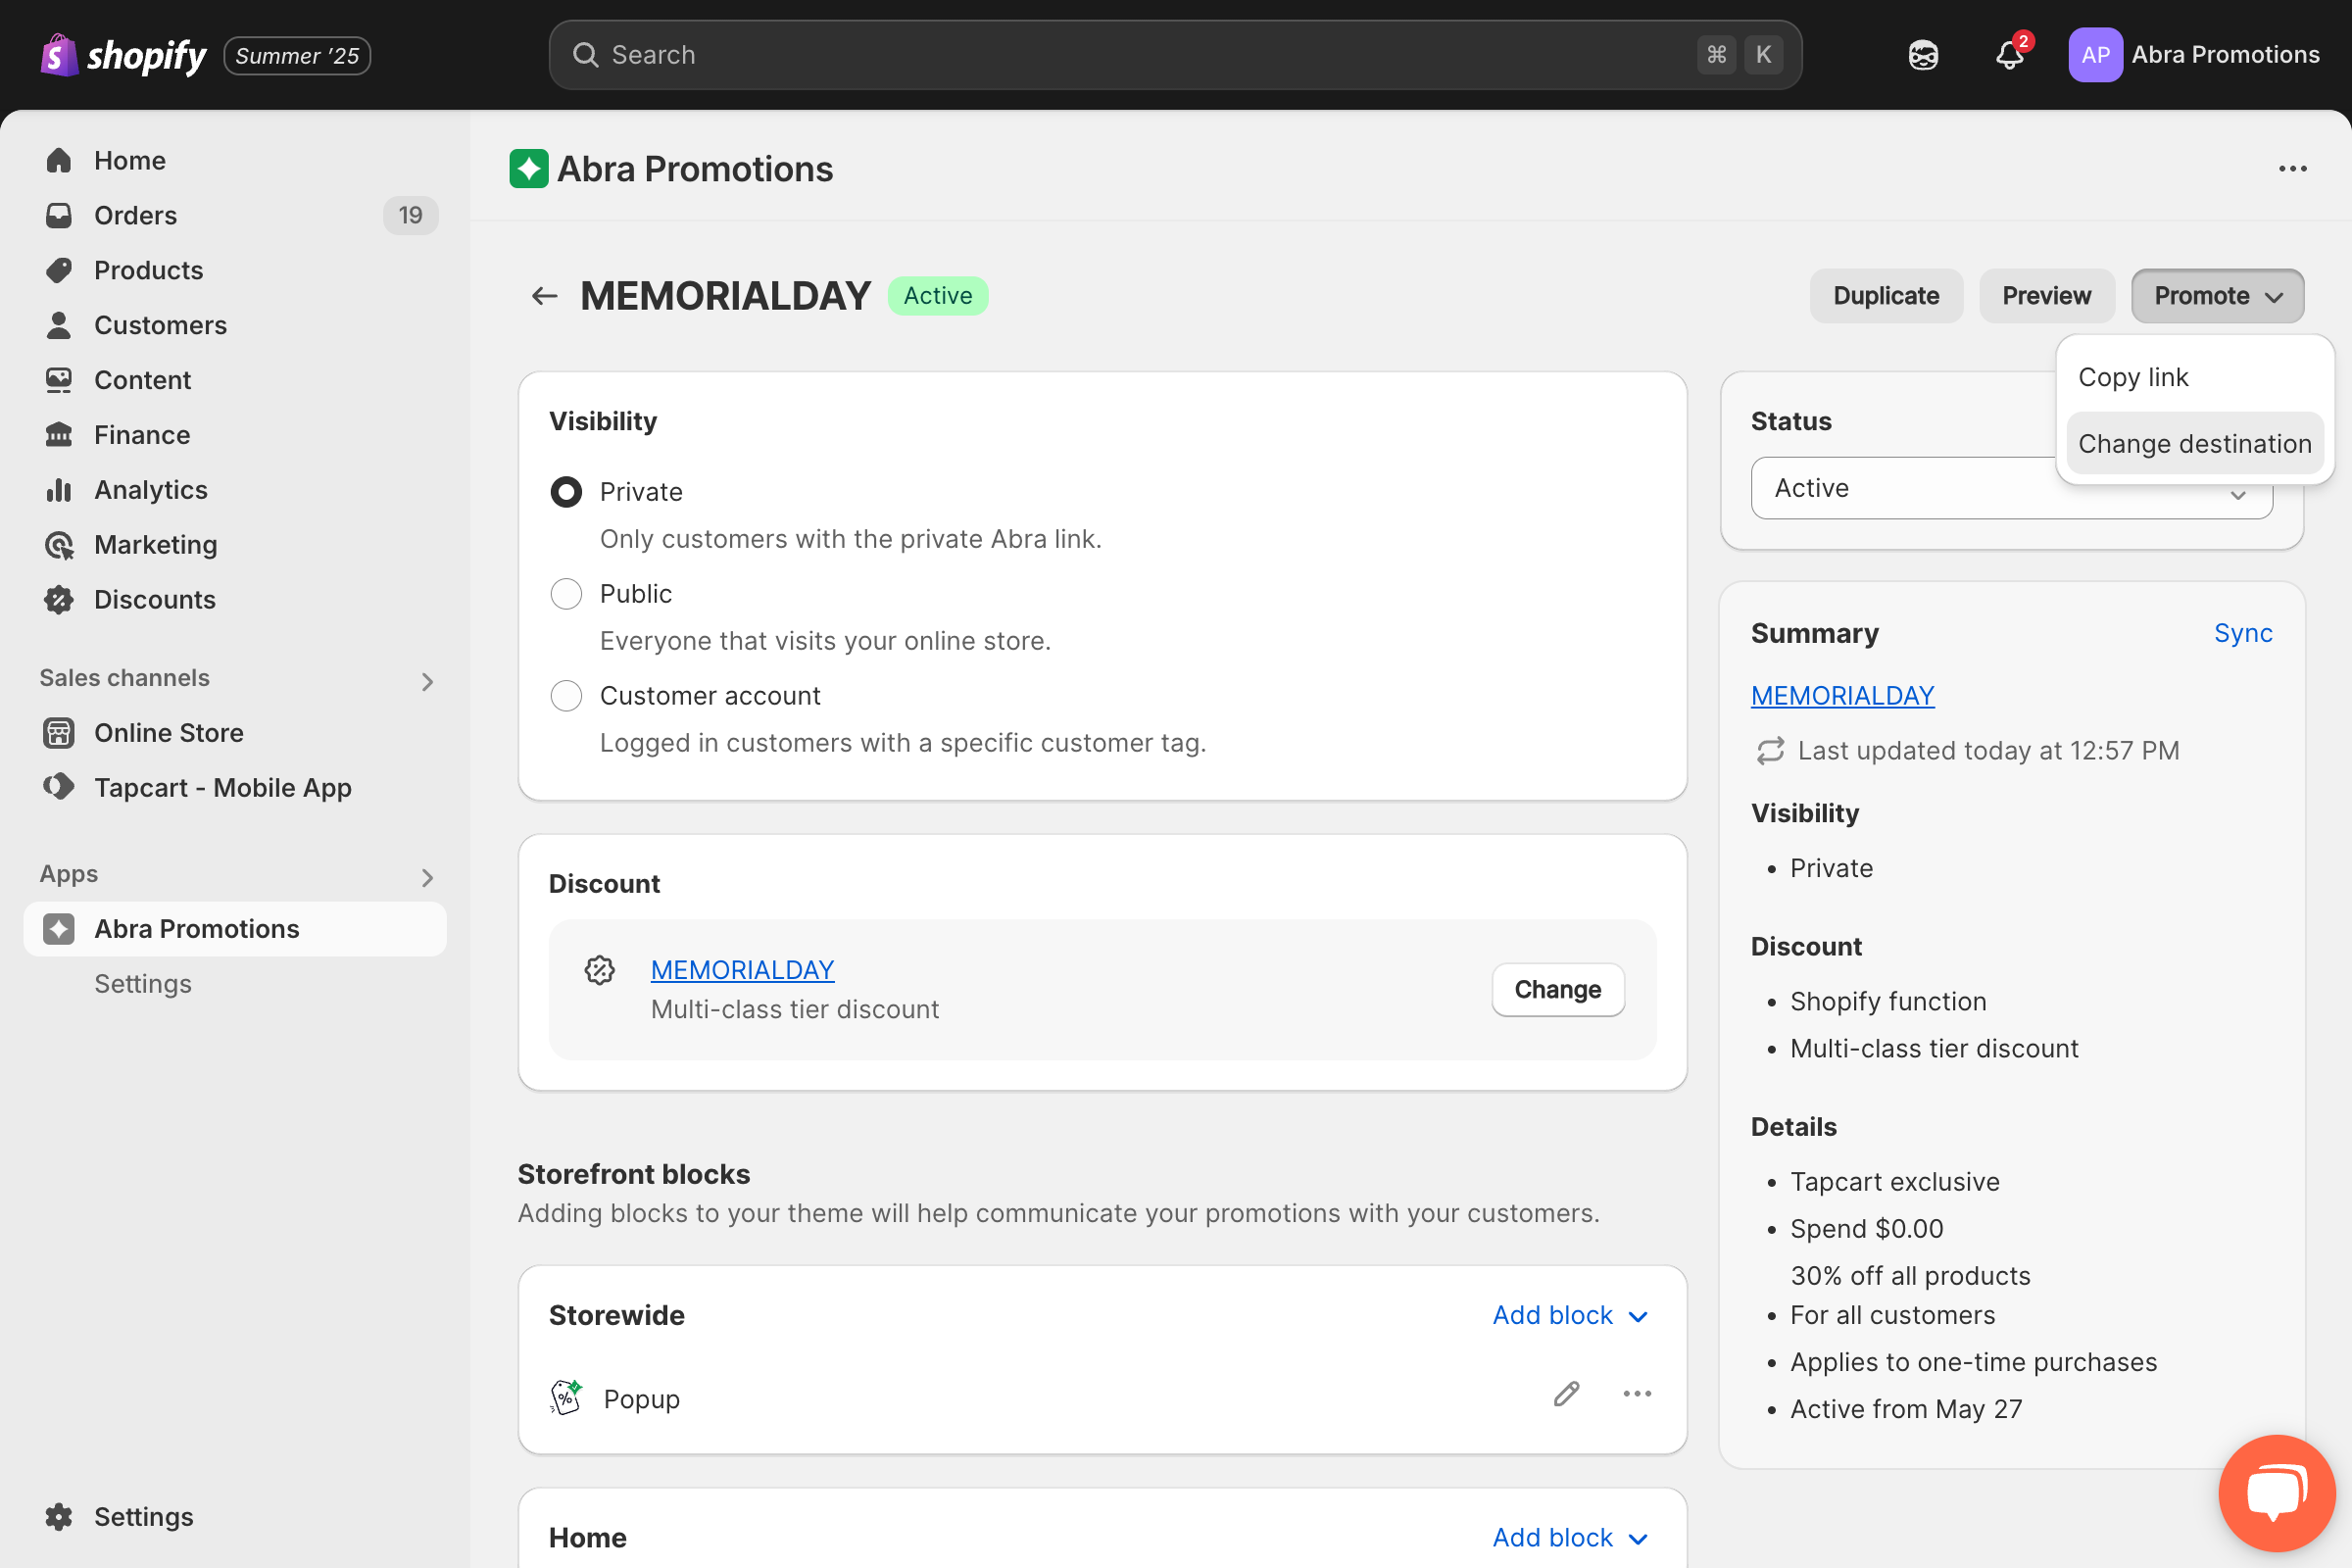Select the Private visibility radio button
The width and height of the screenshot is (2352, 1568).
566,492
